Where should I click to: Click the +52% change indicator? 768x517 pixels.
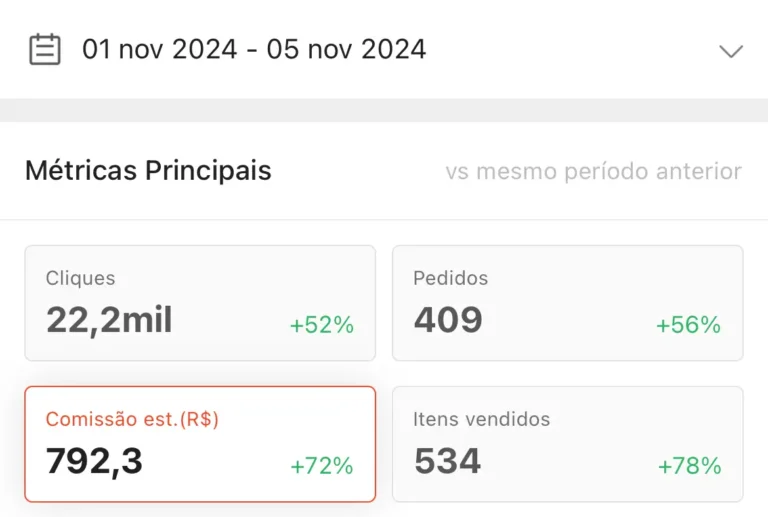pyautogui.click(x=321, y=325)
